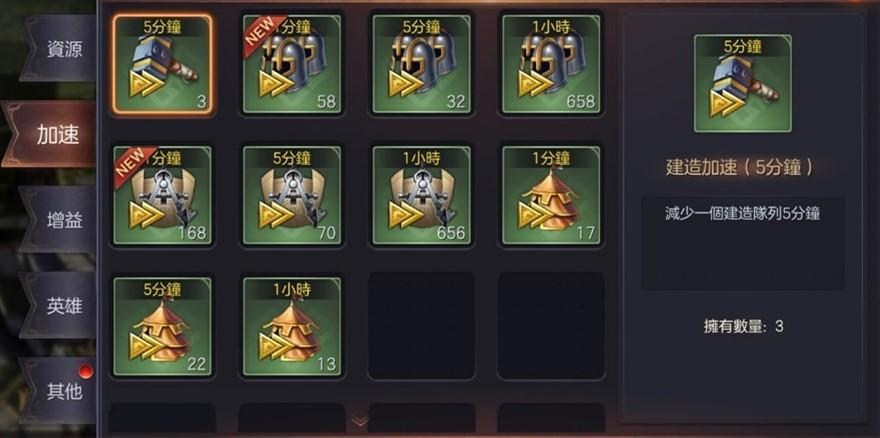Select the NEW helmet speedup with 58
Image resolution: width=880 pixels, height=438 pixels.
[x=292, y=65]
